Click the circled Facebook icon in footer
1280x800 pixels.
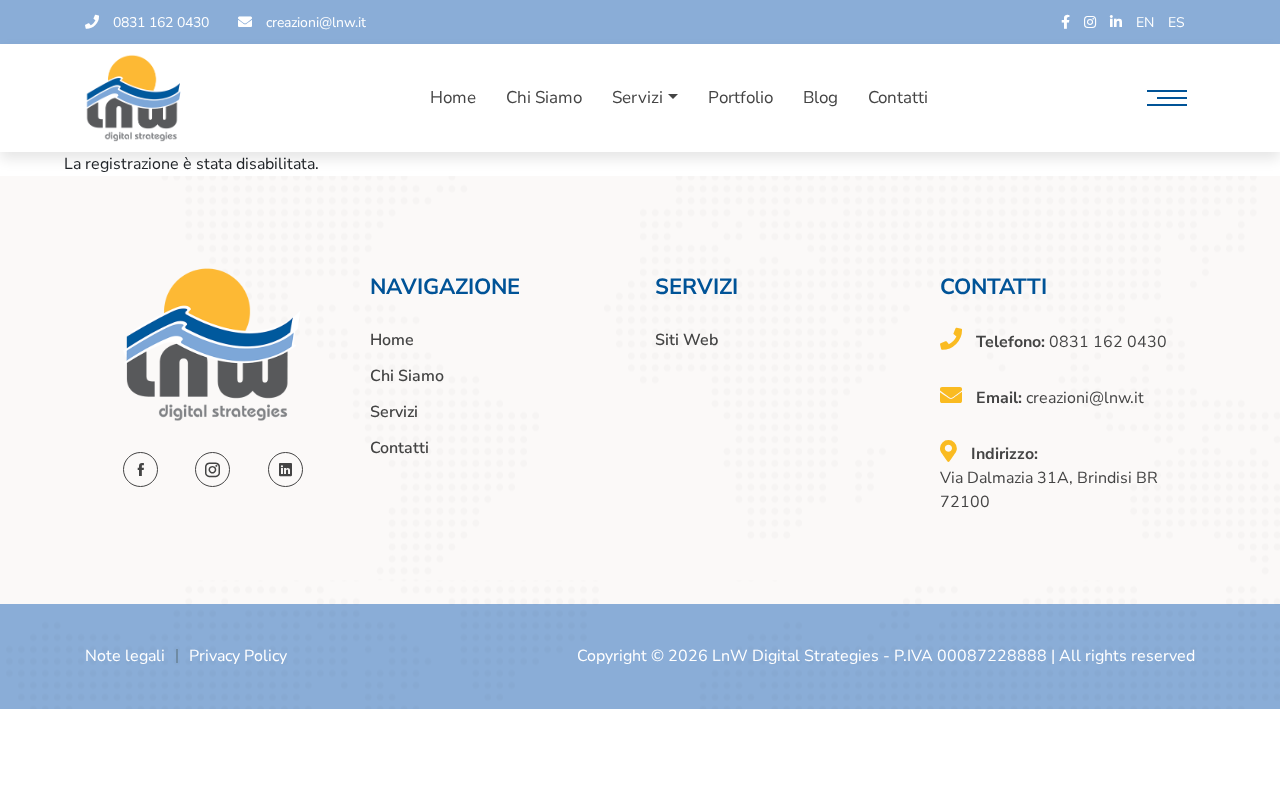[140, 470]
